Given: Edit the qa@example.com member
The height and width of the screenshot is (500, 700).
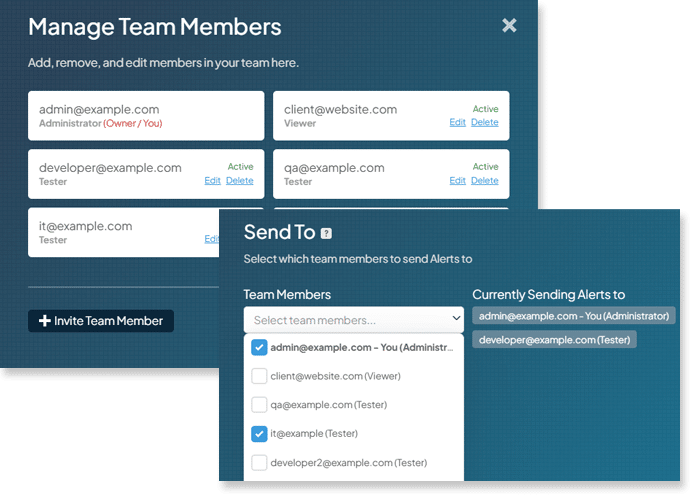Looking at the screenshot, I should point(457,180).
